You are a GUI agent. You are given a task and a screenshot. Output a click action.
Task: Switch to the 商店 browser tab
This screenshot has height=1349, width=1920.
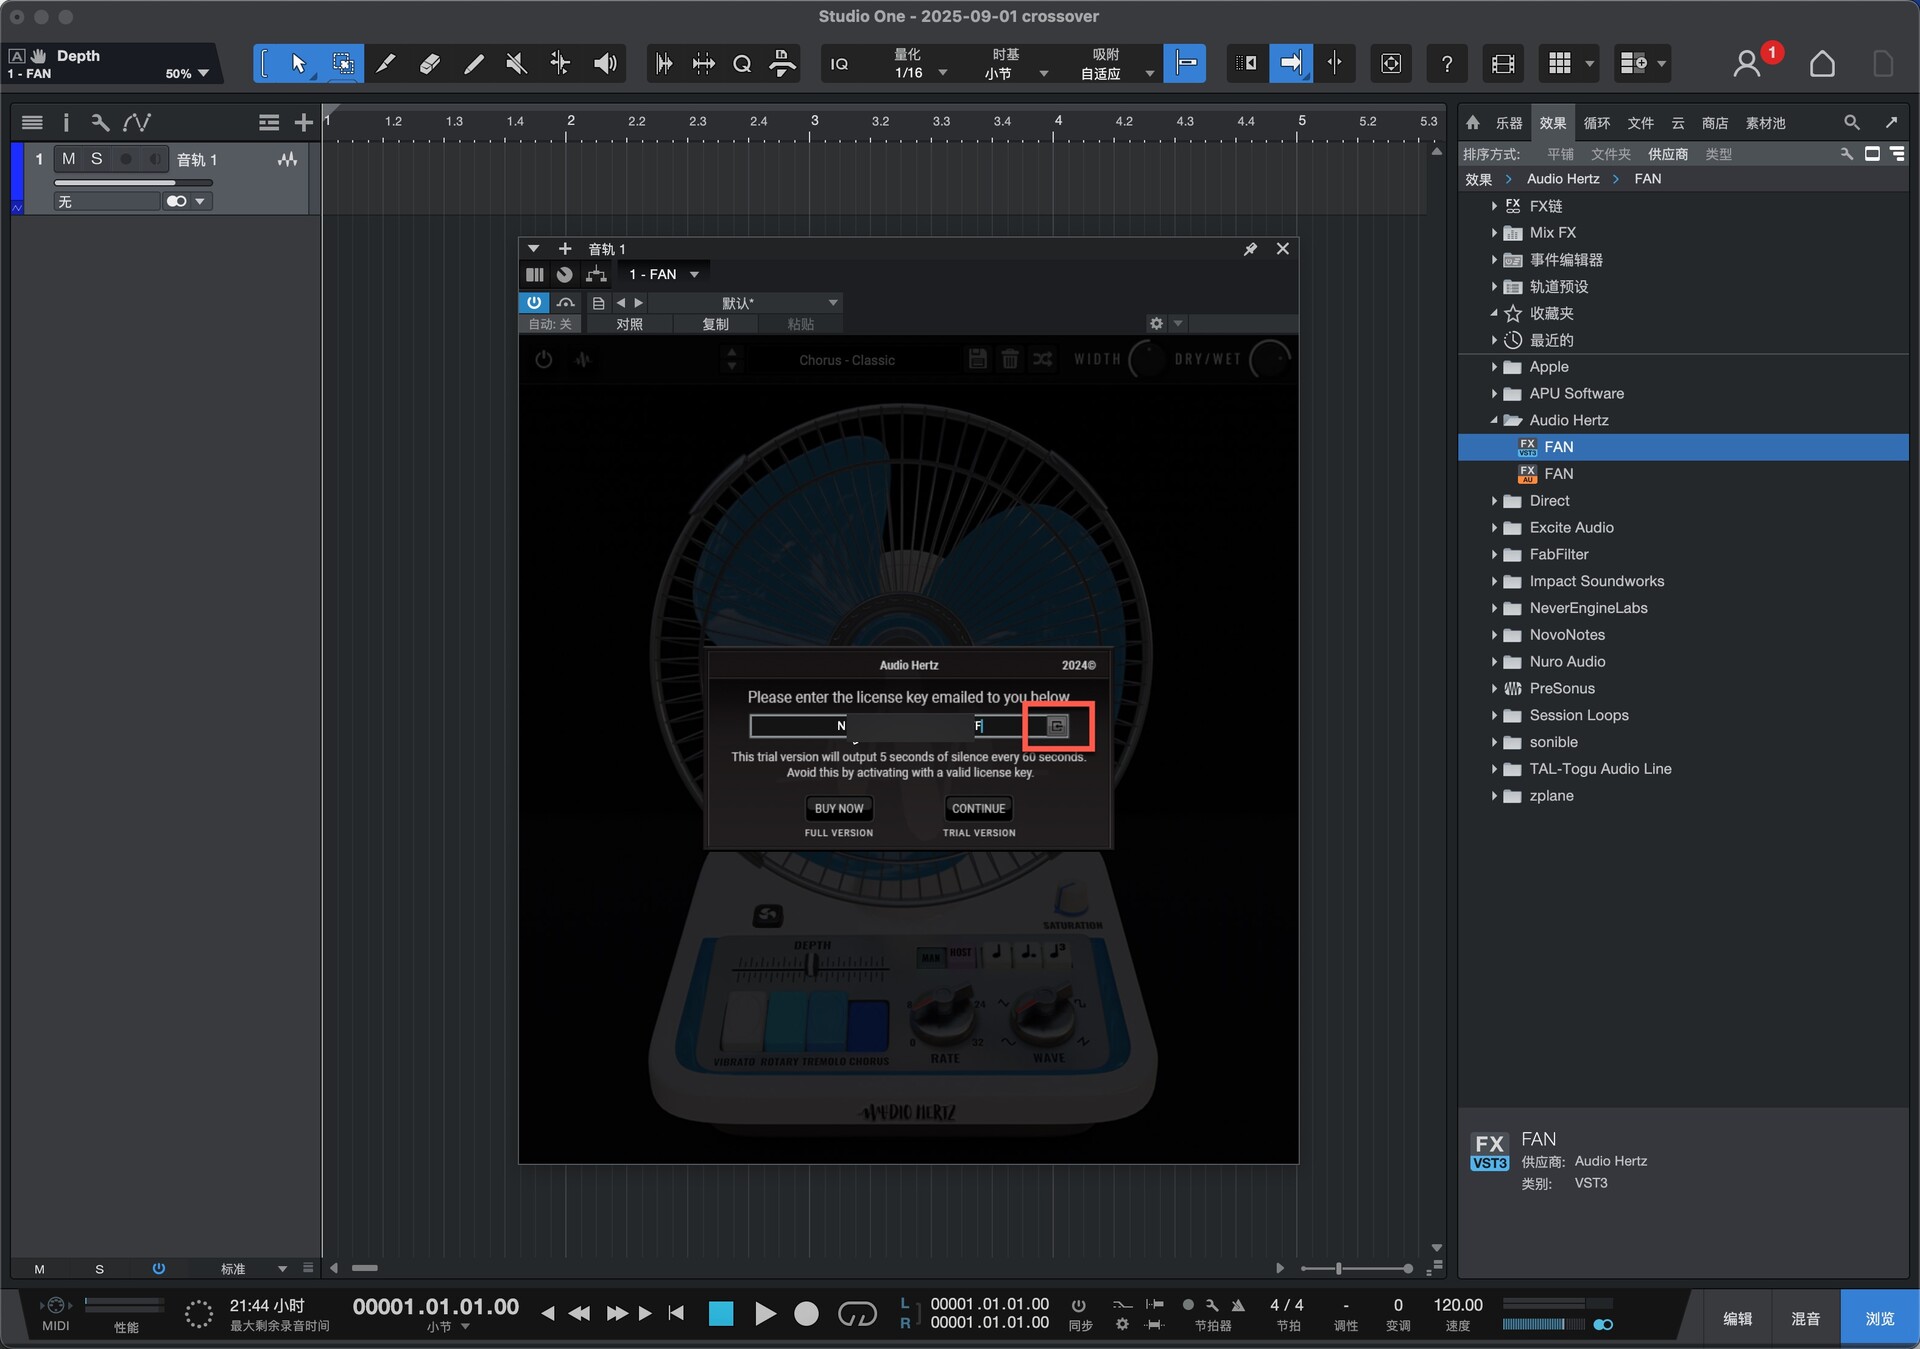pyautogui.click(x=1714, y=123)
